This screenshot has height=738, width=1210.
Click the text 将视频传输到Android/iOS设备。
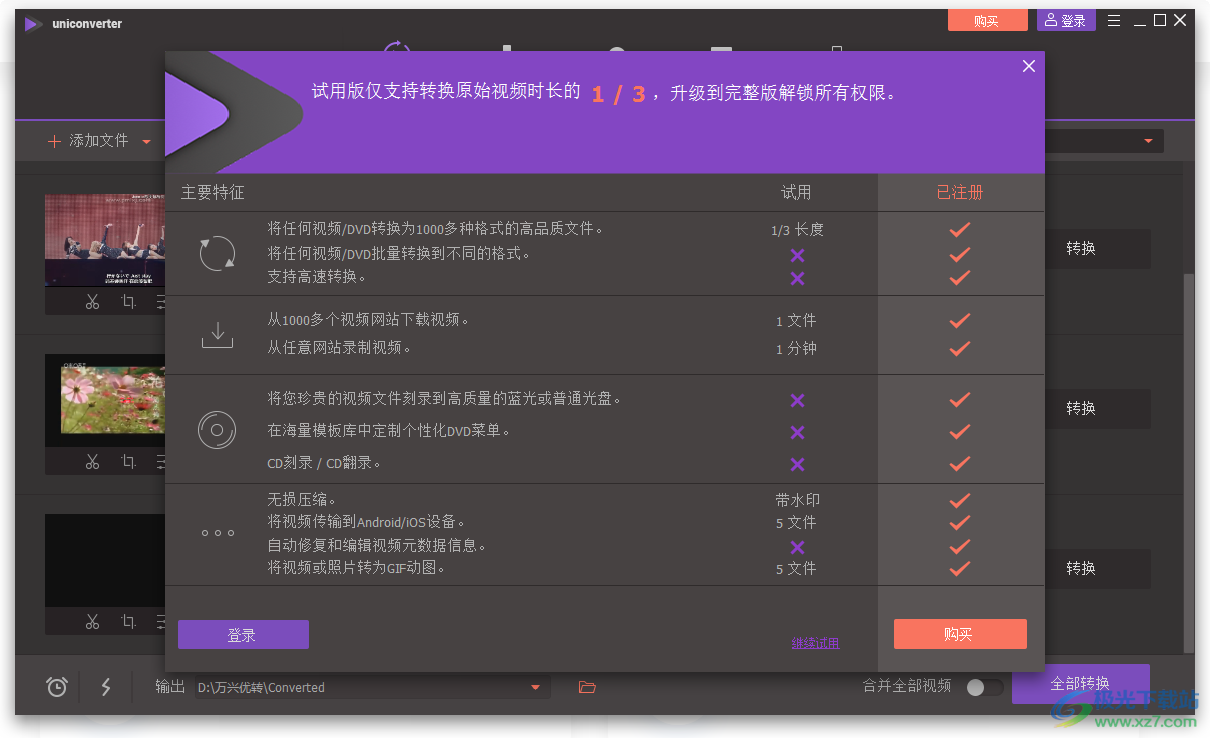[366, 522]
